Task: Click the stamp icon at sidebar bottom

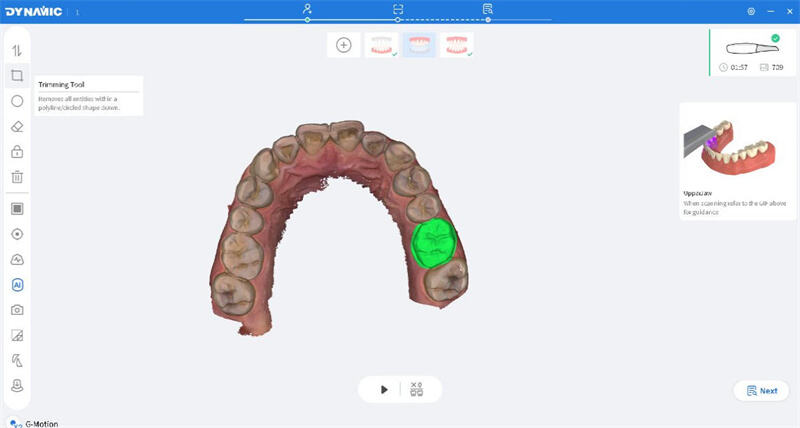Action: coord(17,386)
